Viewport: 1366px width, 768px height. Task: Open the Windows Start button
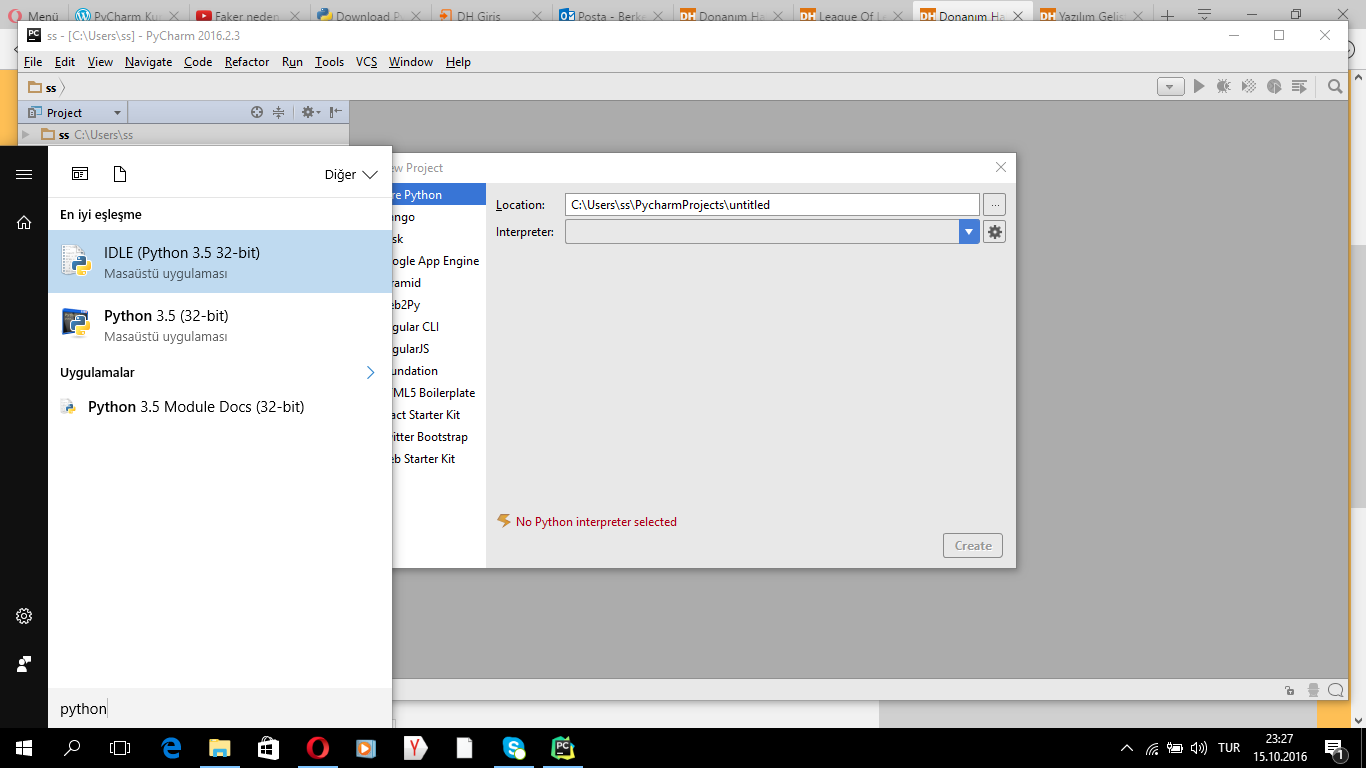tap(24, 747)
